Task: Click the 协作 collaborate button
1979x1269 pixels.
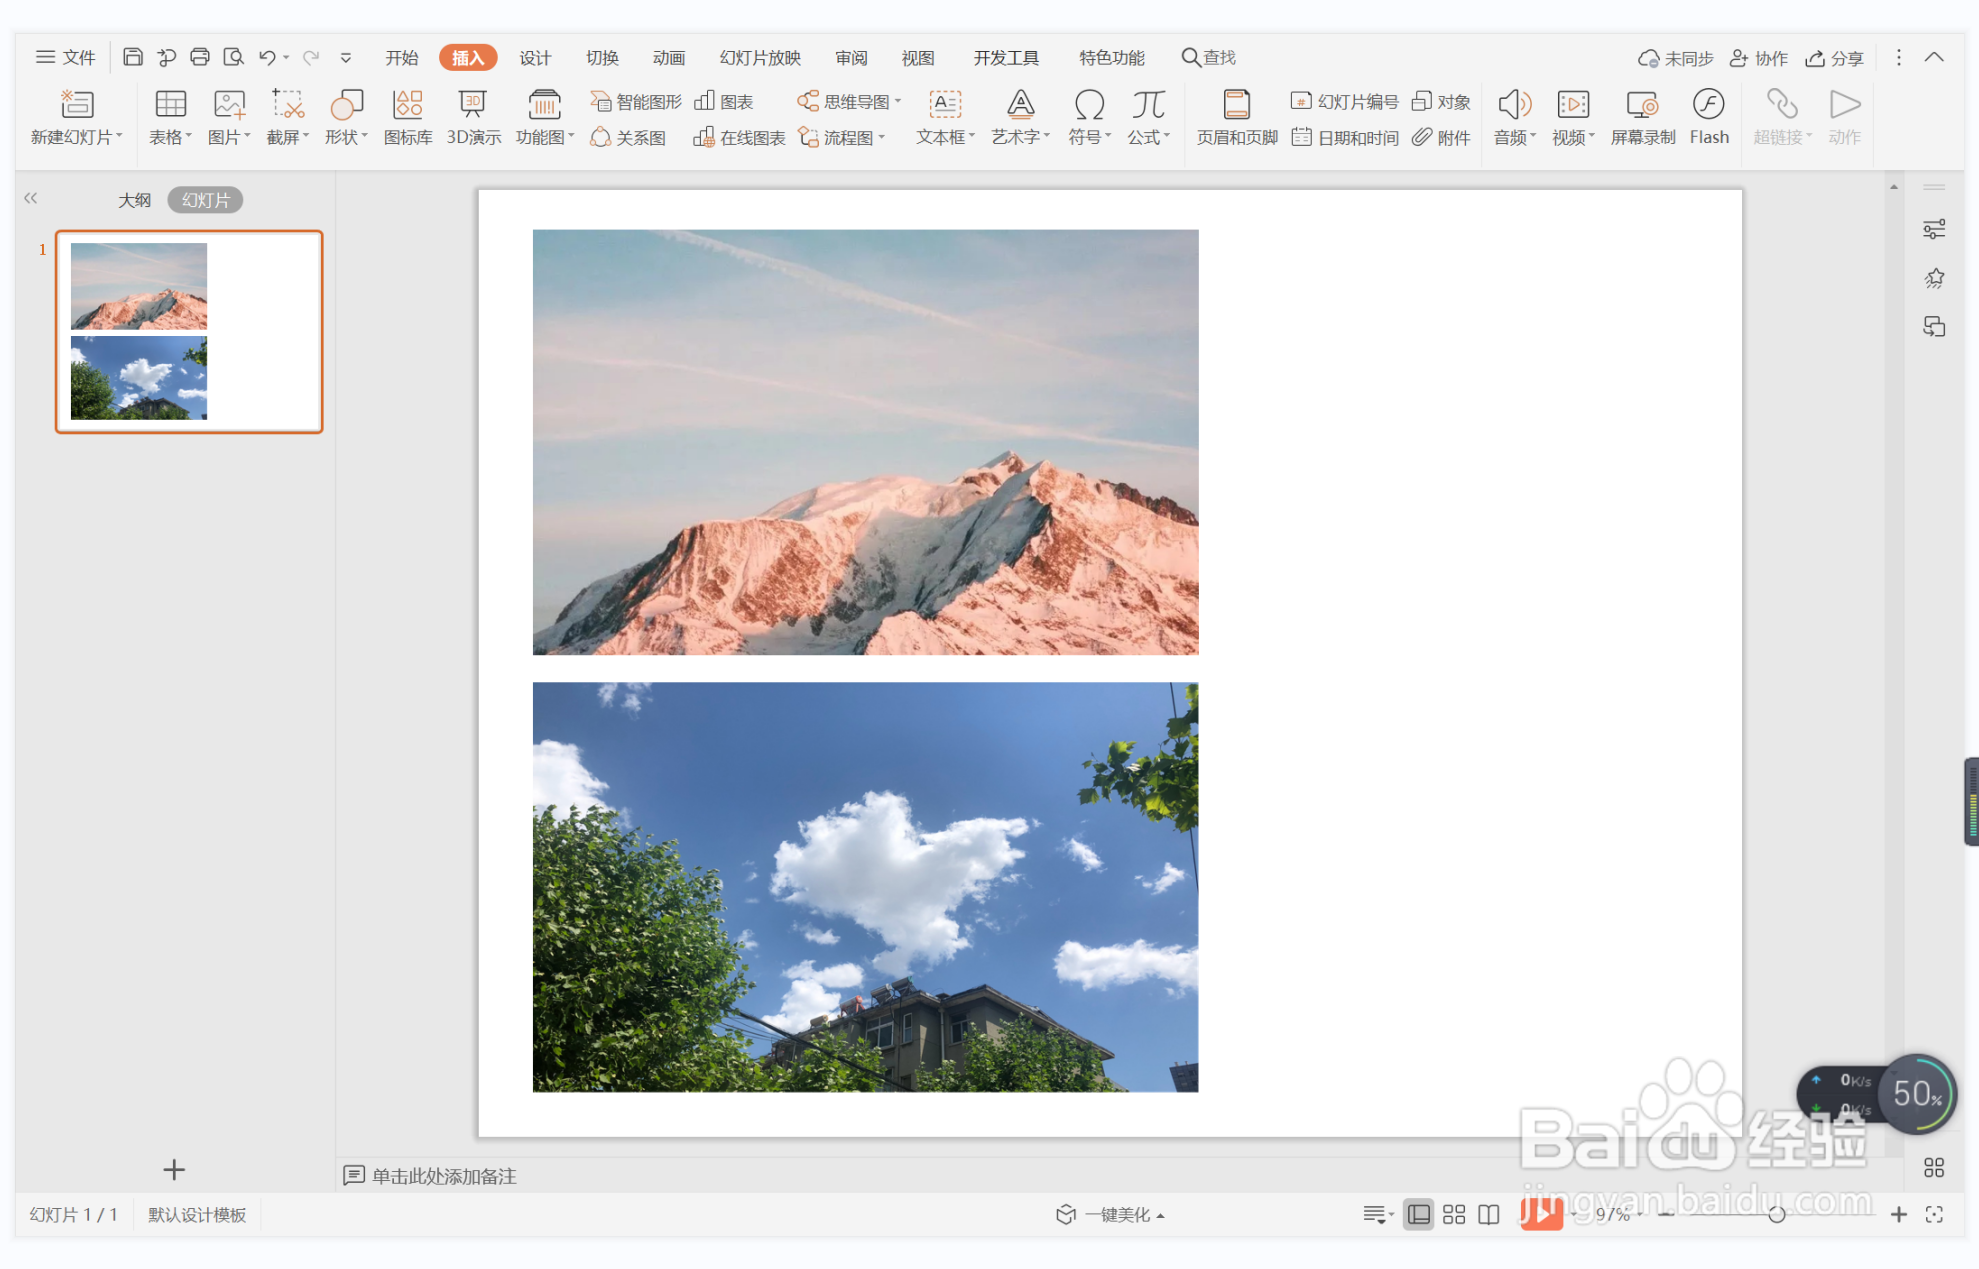Action: click(x=1759, y=58)
